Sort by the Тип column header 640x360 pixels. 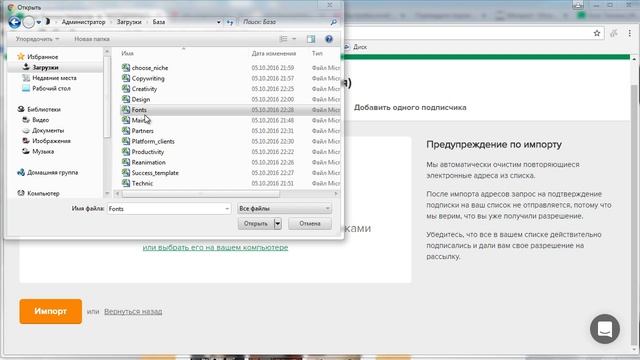[317, 53]
